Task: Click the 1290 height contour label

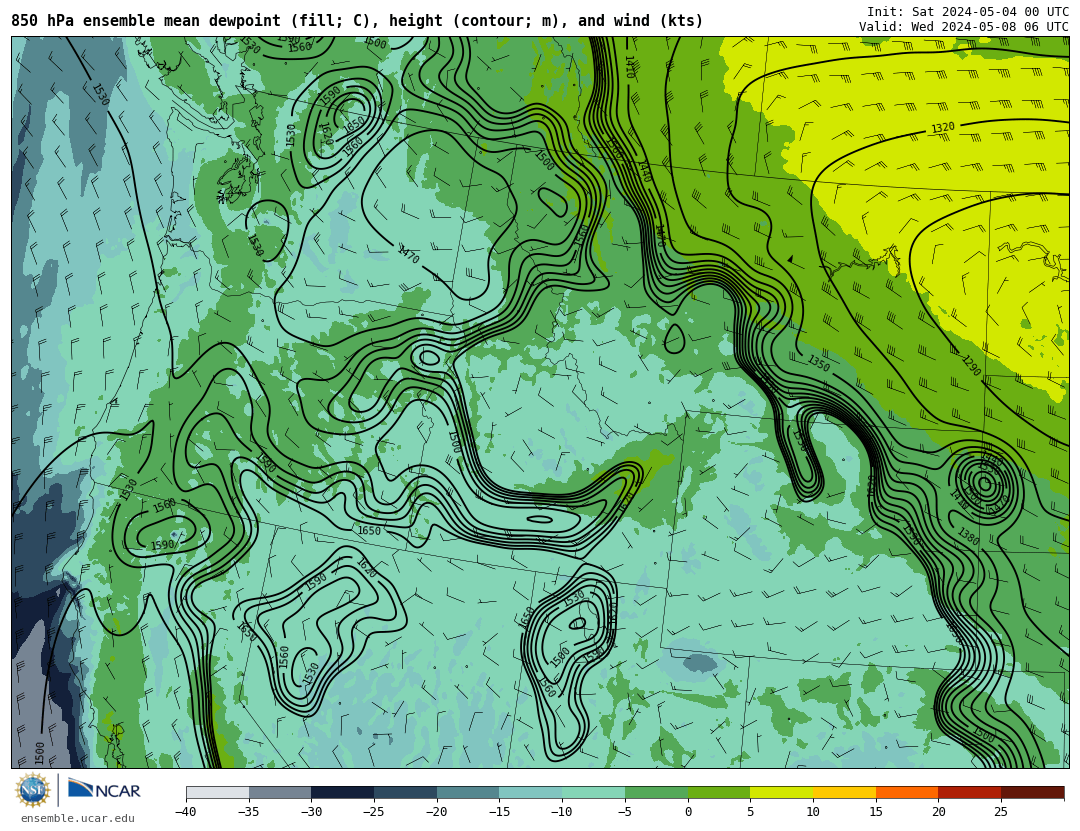Action: click(970, 366)
